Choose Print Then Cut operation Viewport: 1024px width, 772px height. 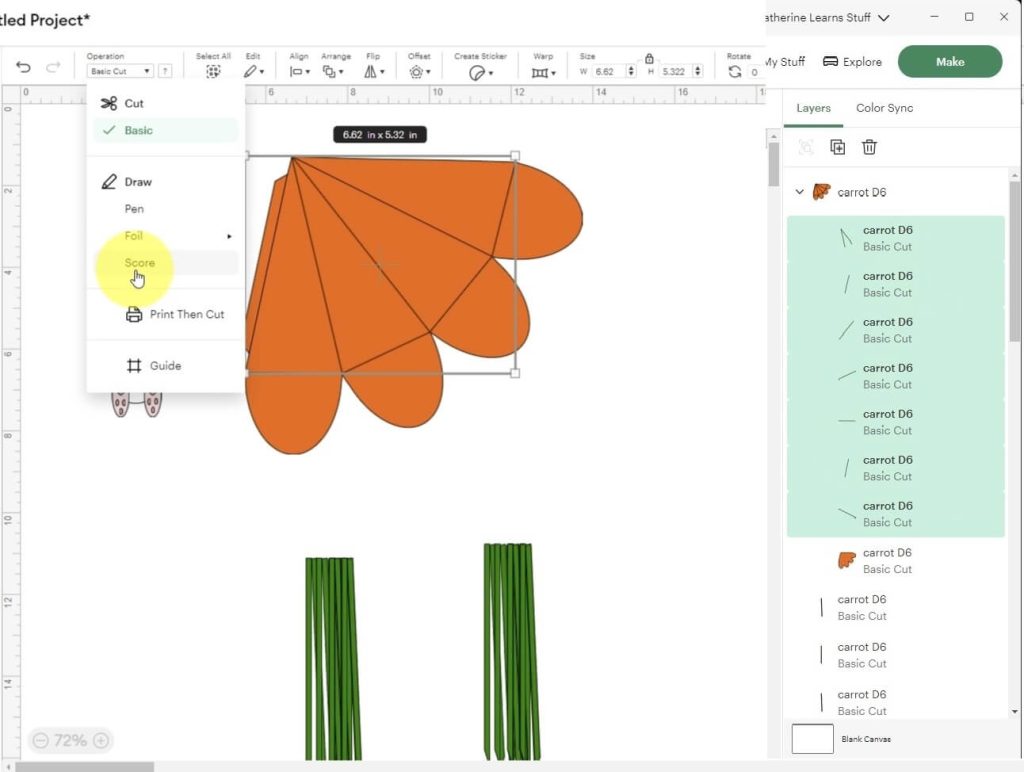(x=174, y=314)
